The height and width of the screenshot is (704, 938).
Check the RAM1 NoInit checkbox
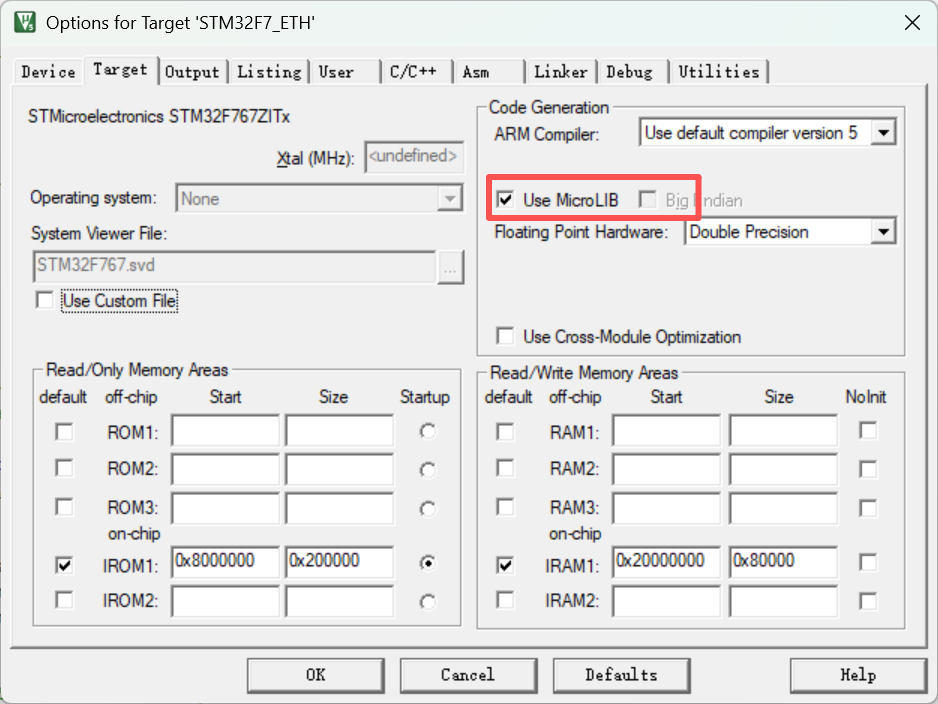pos(868,431)
